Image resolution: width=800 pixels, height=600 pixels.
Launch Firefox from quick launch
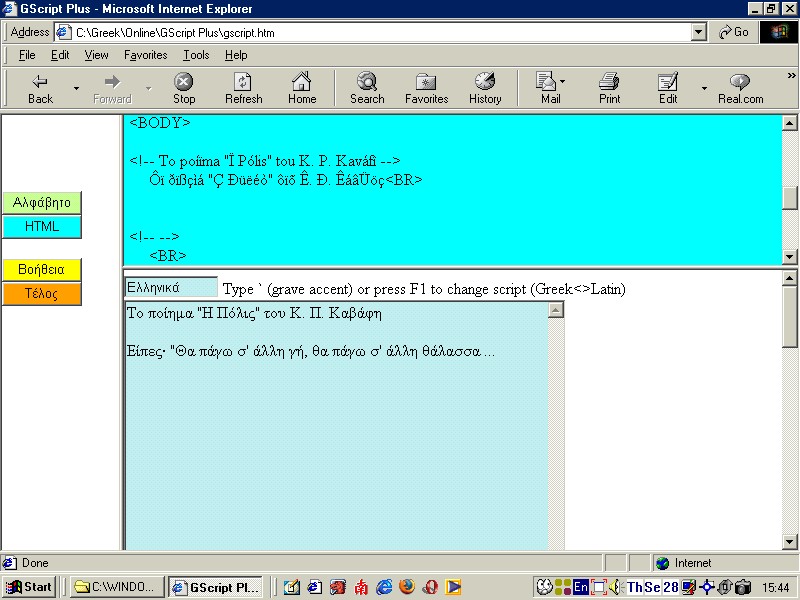[407, 587]
